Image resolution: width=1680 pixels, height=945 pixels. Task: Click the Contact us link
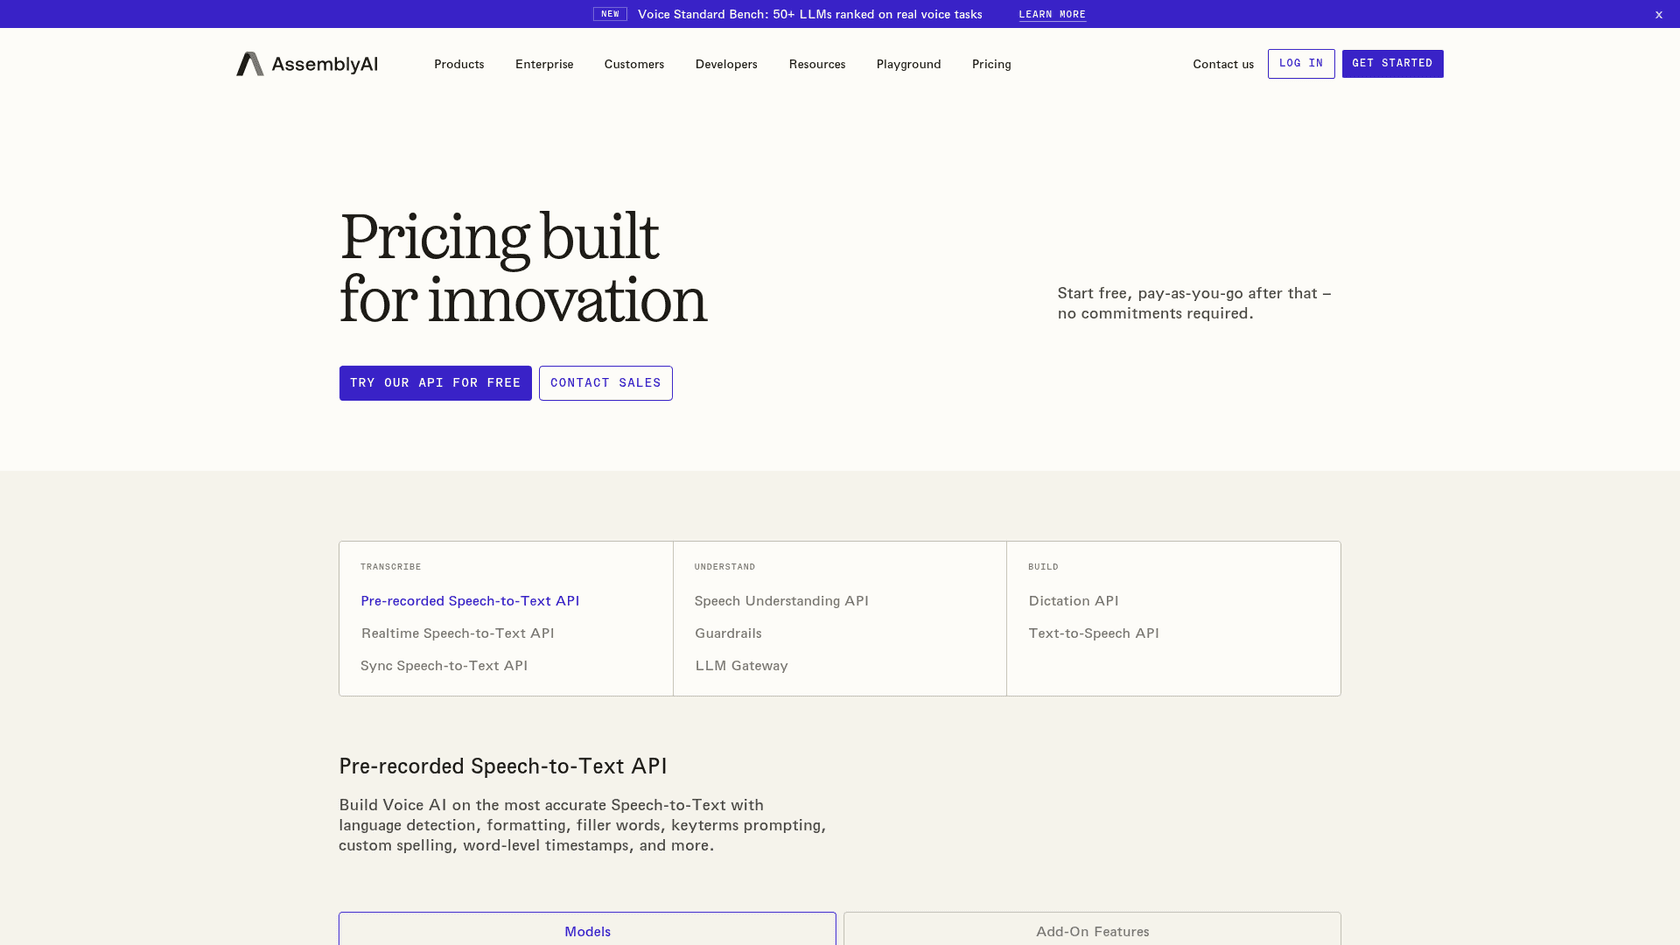tap(1223, 64)
